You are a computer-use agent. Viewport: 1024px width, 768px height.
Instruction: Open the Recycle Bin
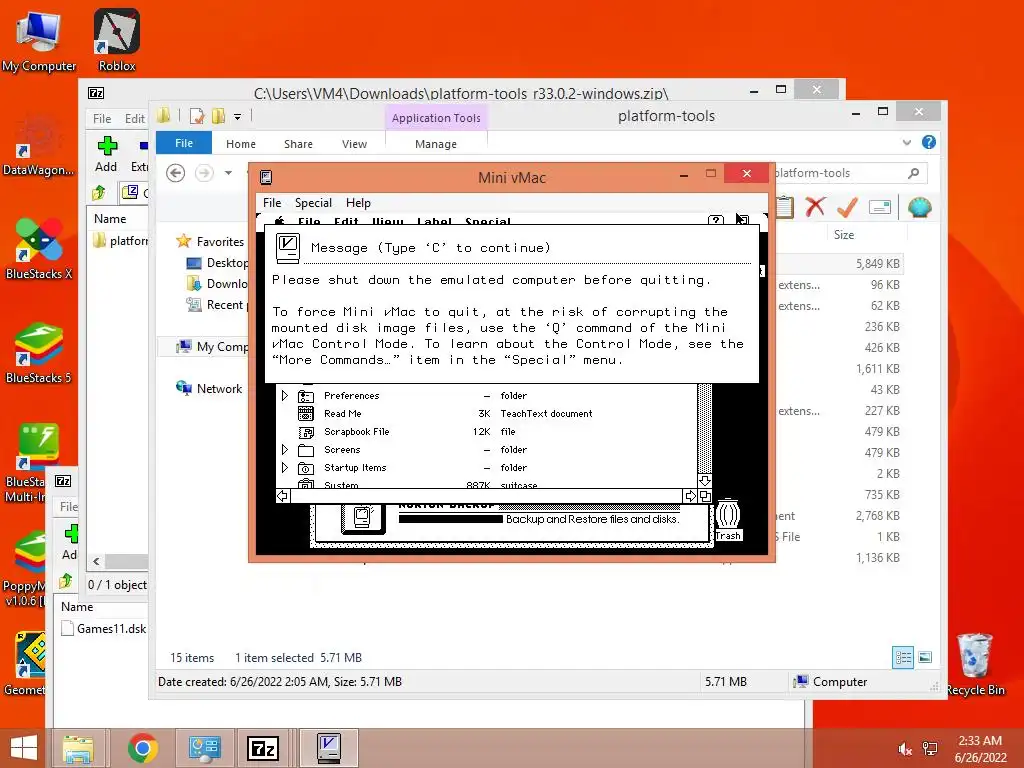(975, 665)
